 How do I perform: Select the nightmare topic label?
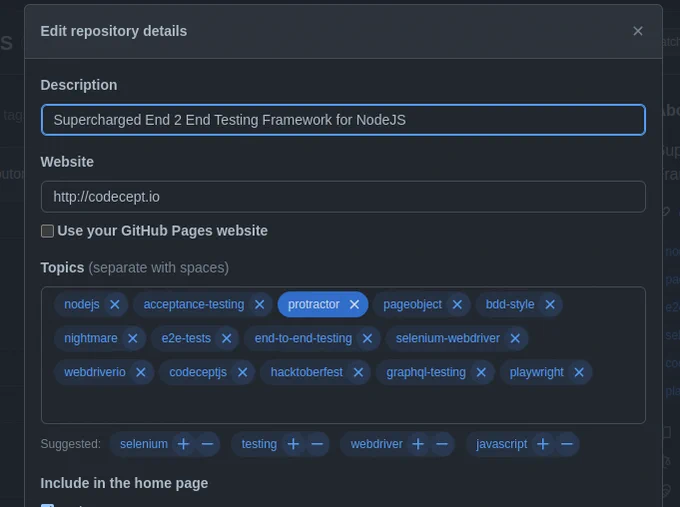coord(91,338)
